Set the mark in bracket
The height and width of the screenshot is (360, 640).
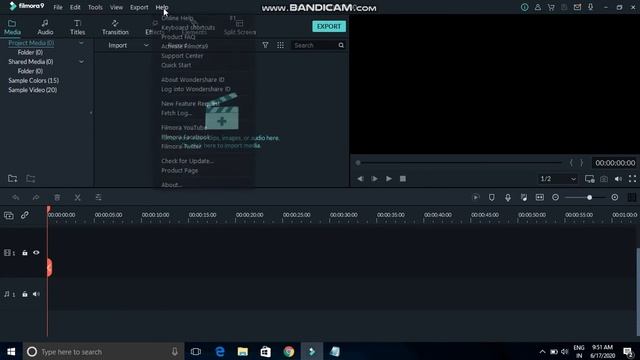[571, 163]
